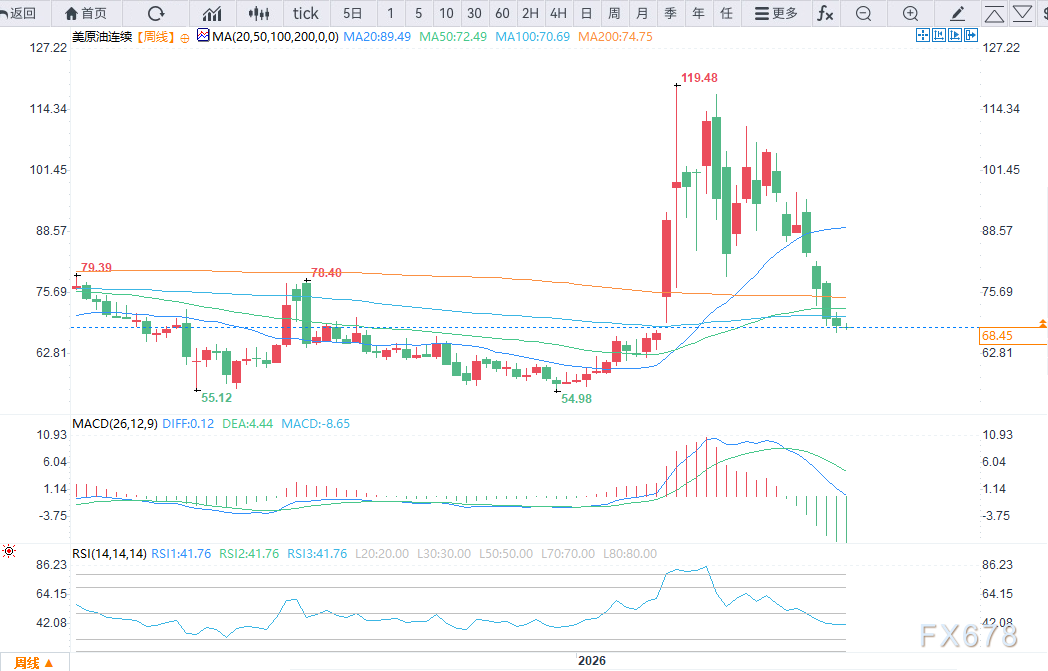Click the downward triangle toolbar icon
The image size is (1048, 671).
pos(1023,13)
